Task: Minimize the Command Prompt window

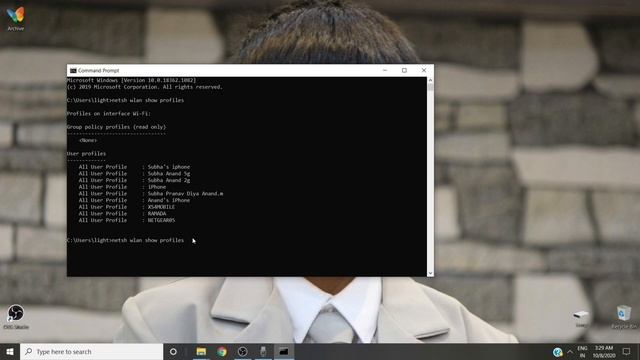Action: tap(384, 70)
